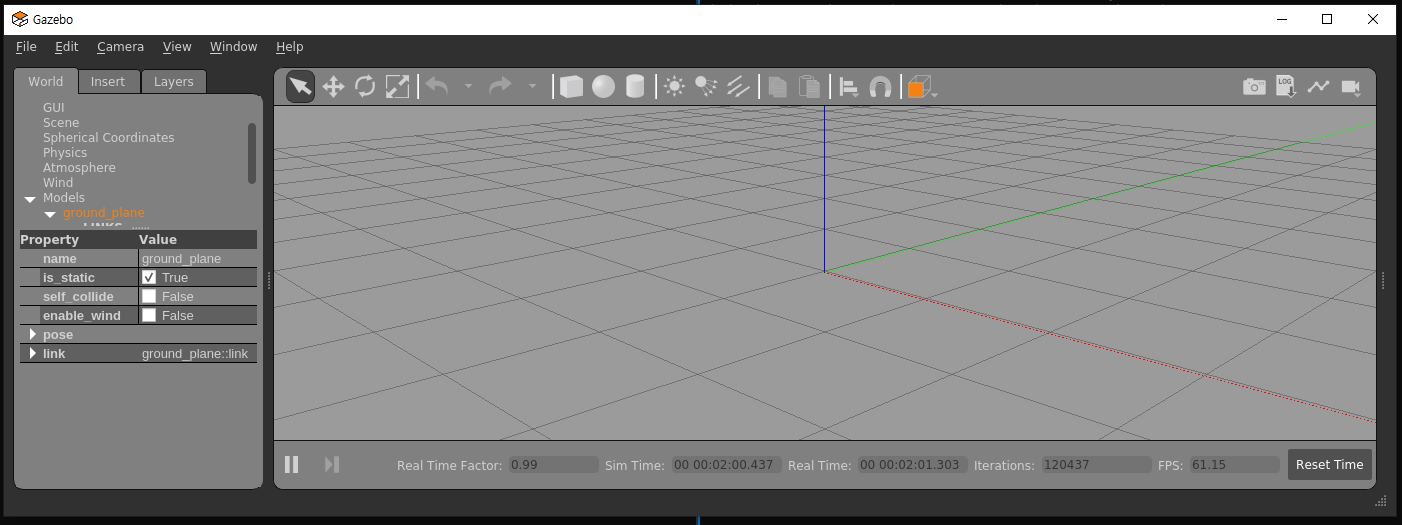Select Atmosphere in the world tree
This screenshot has width=1402, height=525.
(x=79, y=167)
